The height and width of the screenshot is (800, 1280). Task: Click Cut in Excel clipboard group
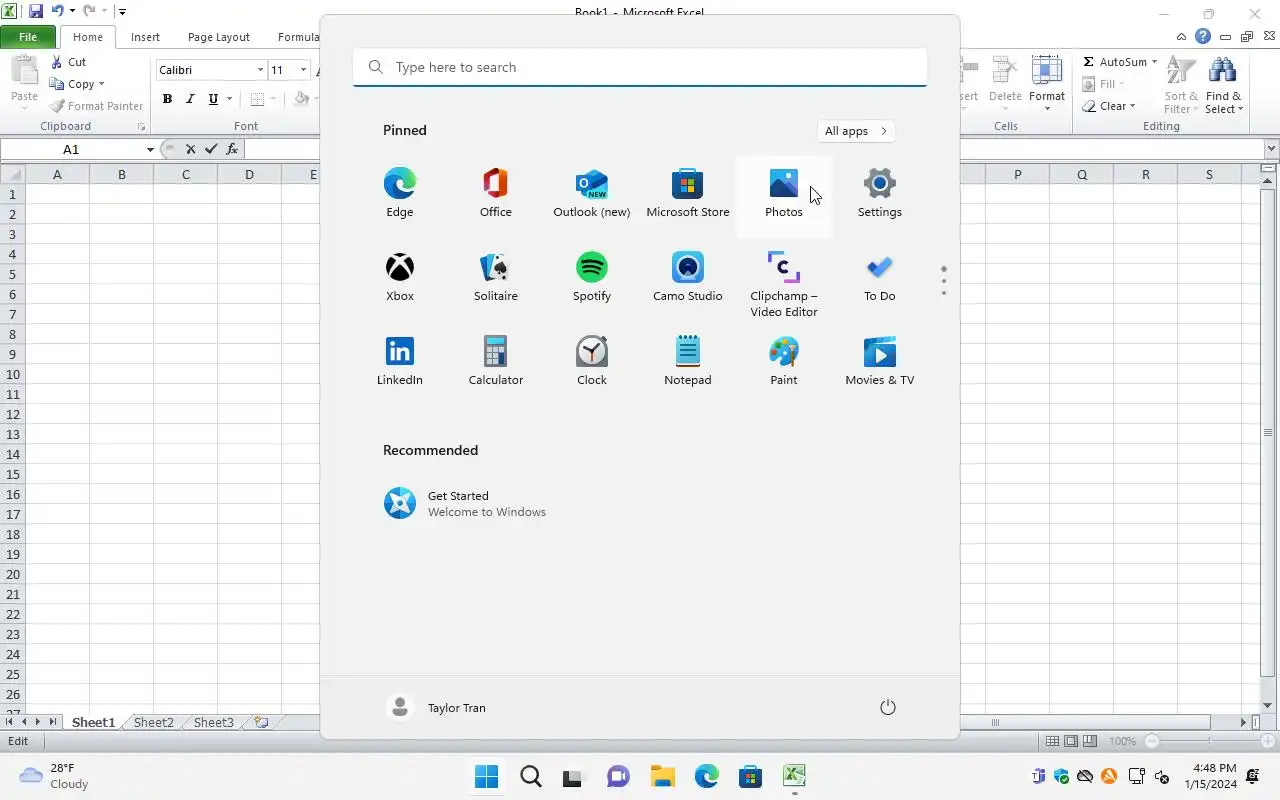tap(68, 62)
